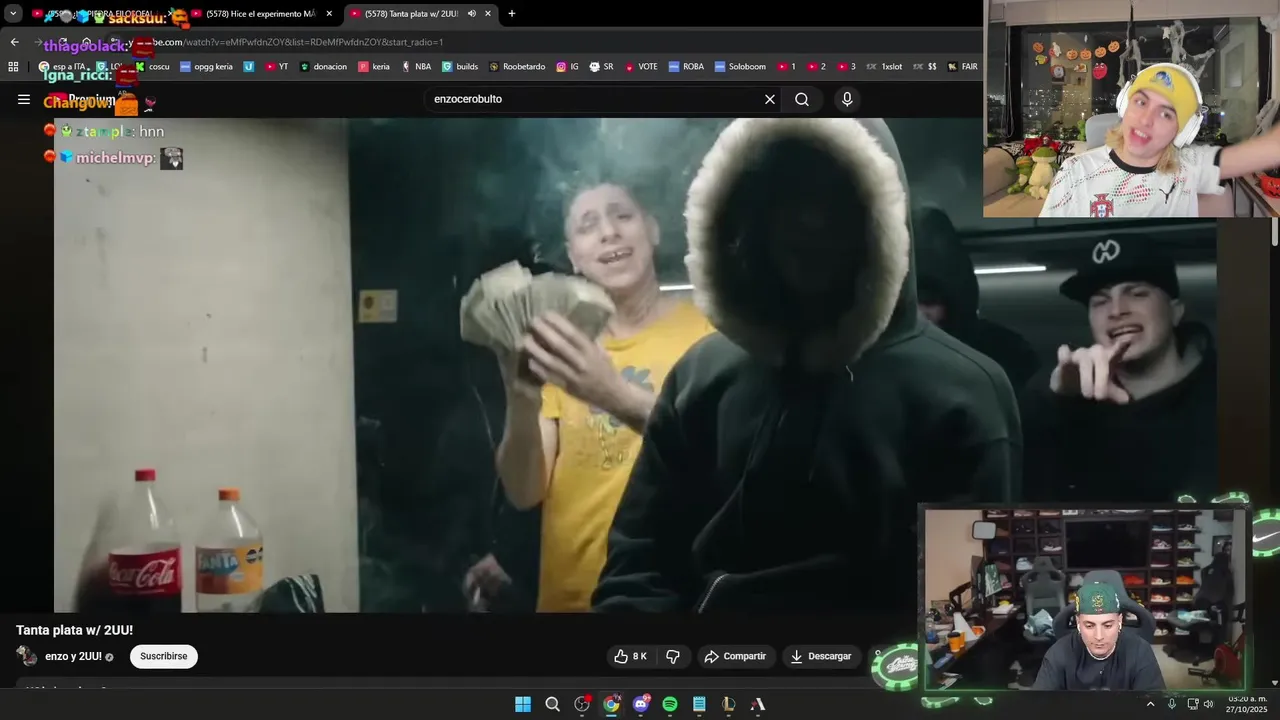Image resolution: width=1280 pixels, height=720 pixels.
Task: Open the channel avatar beside enzo y 2UU!
Action: tap(27, 656)
